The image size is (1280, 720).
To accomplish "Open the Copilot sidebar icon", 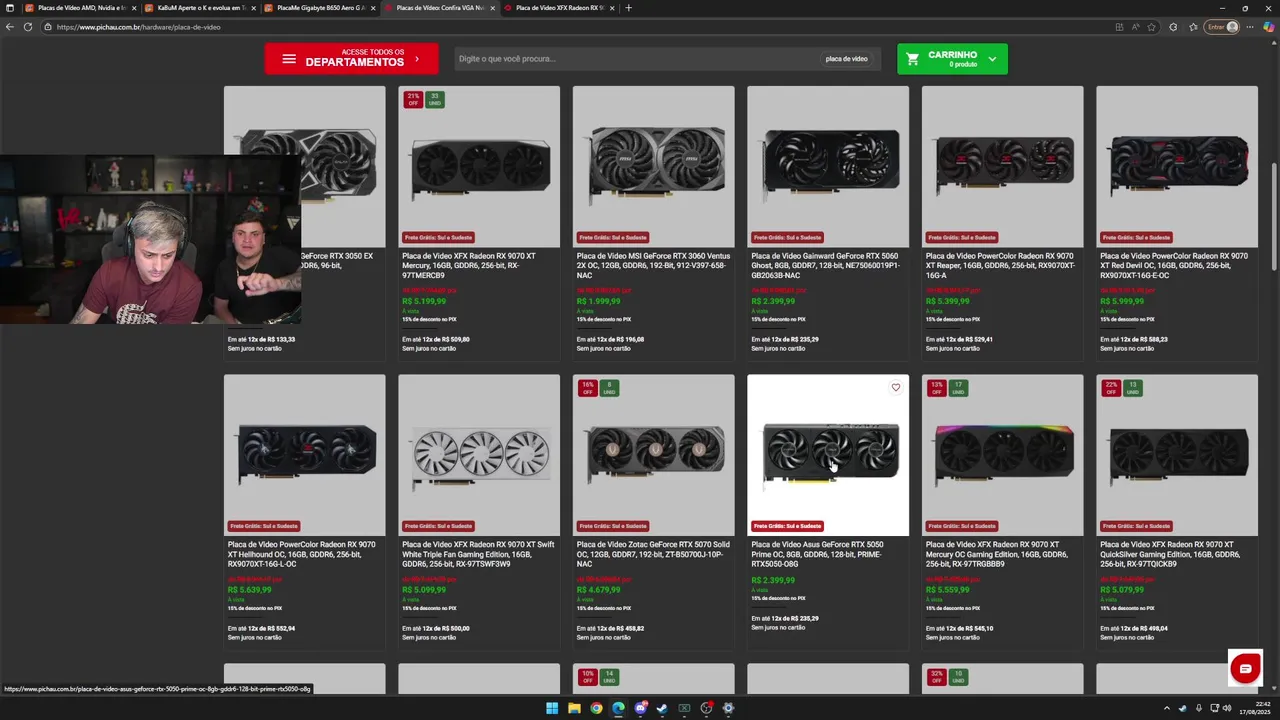I will (1269, 27).
